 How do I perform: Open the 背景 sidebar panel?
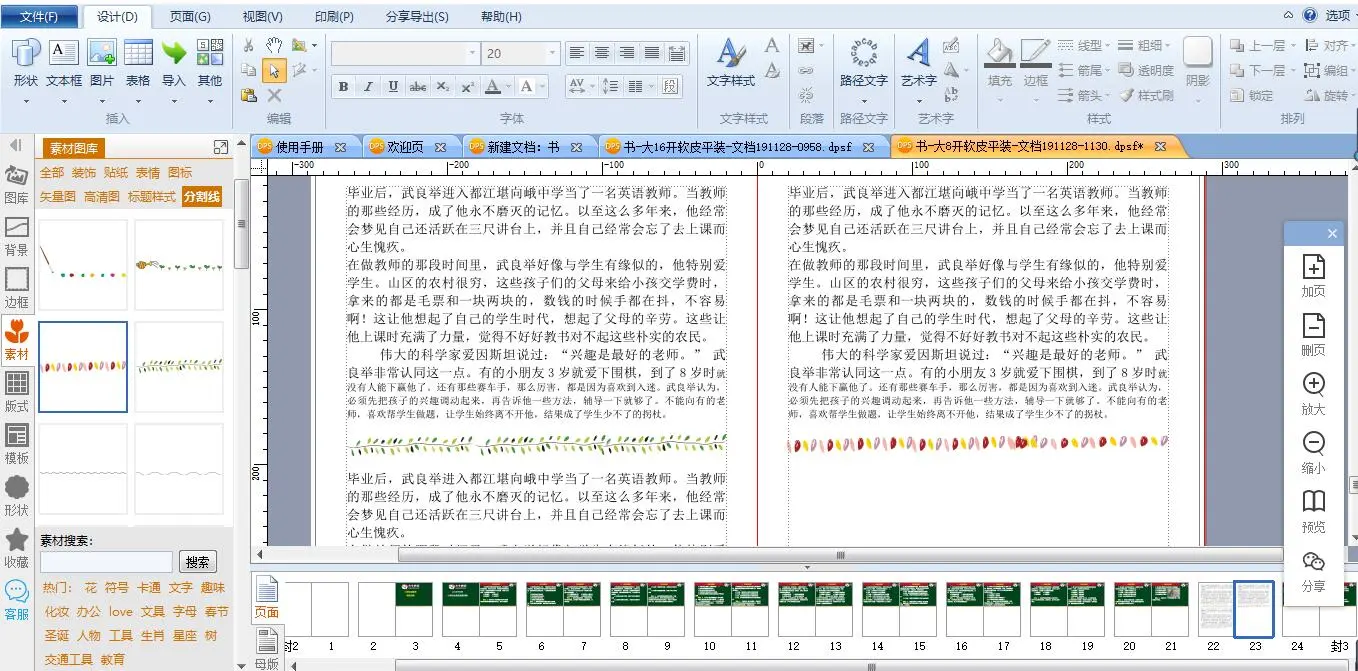(x=17, y=237)
